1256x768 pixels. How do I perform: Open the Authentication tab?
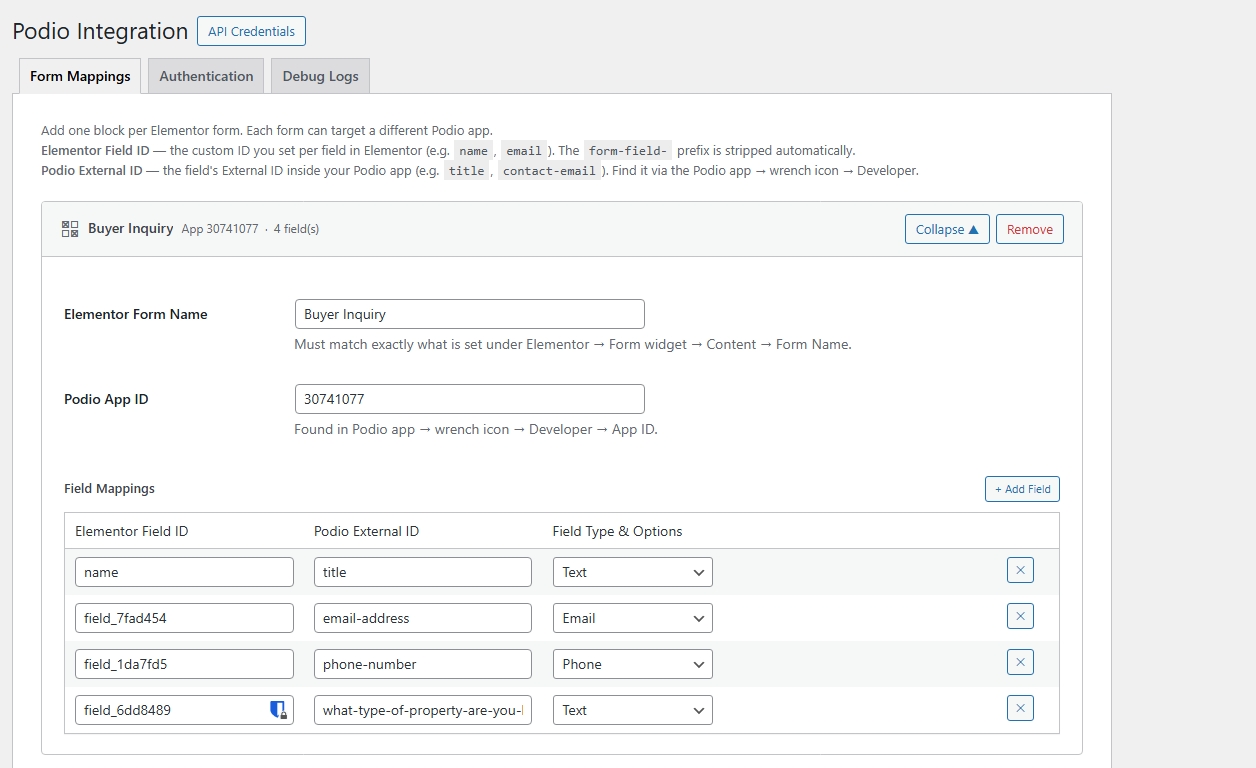[206, 76]
